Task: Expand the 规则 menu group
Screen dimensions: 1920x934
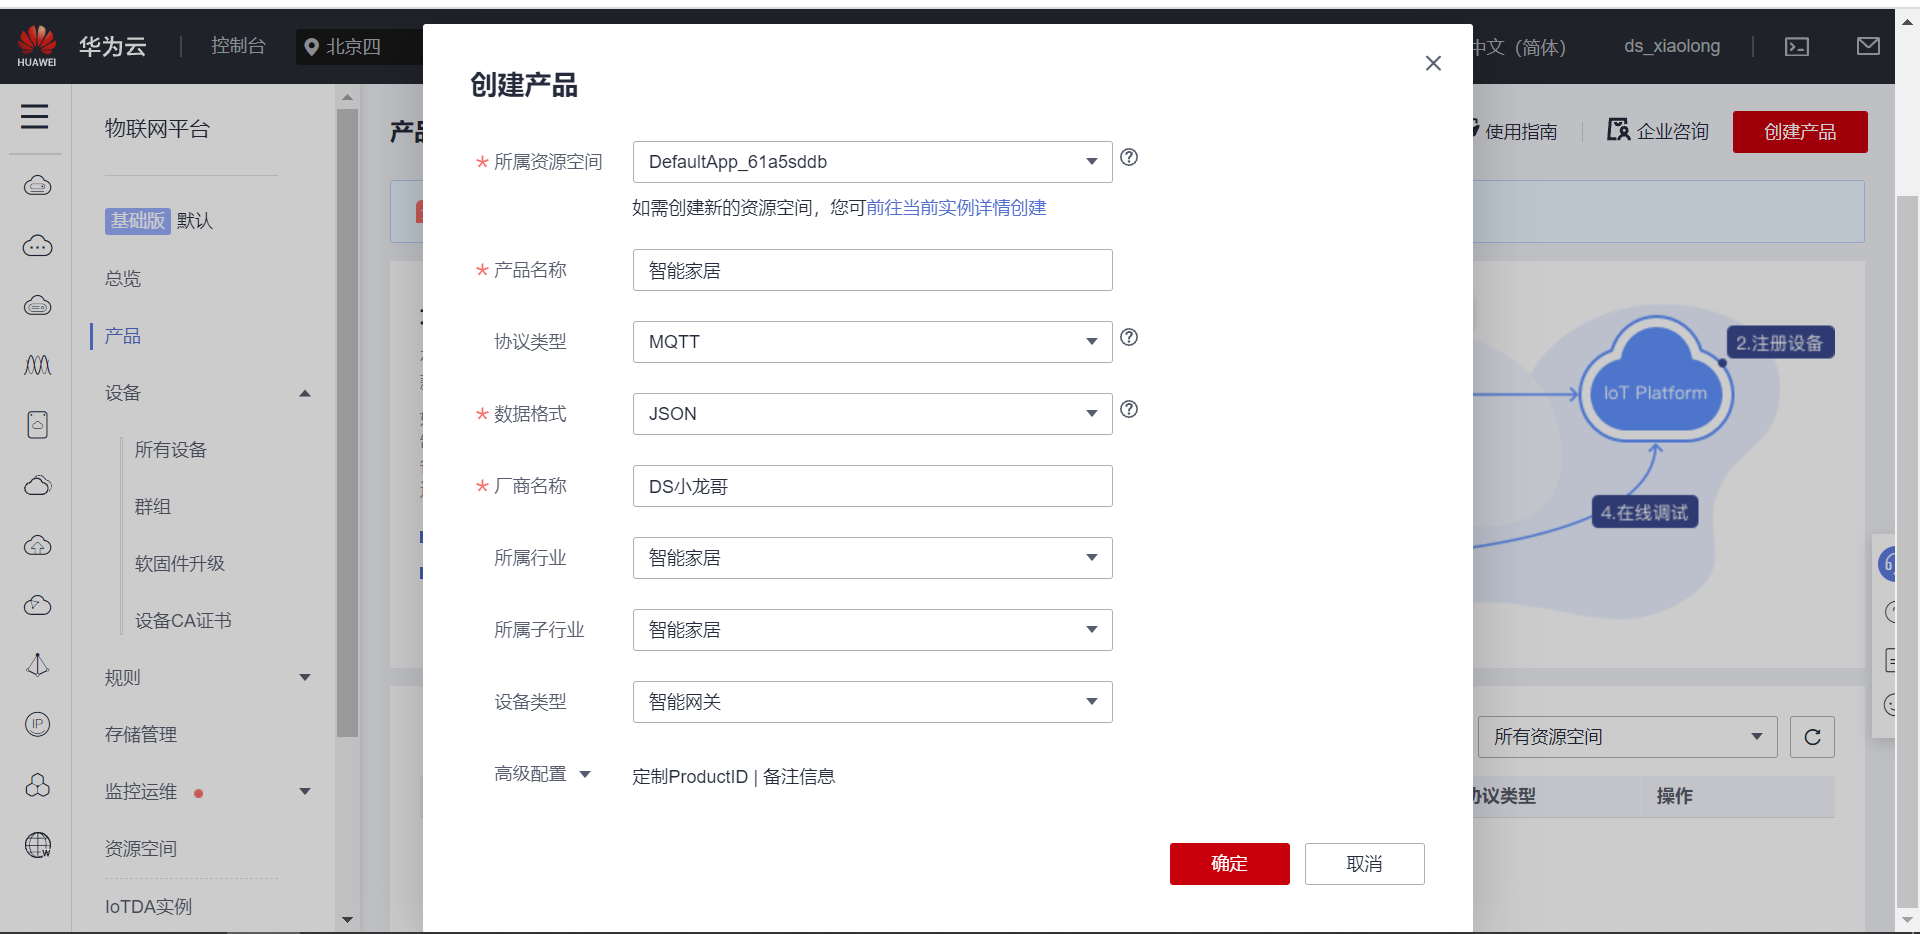Action: point(305,677)
